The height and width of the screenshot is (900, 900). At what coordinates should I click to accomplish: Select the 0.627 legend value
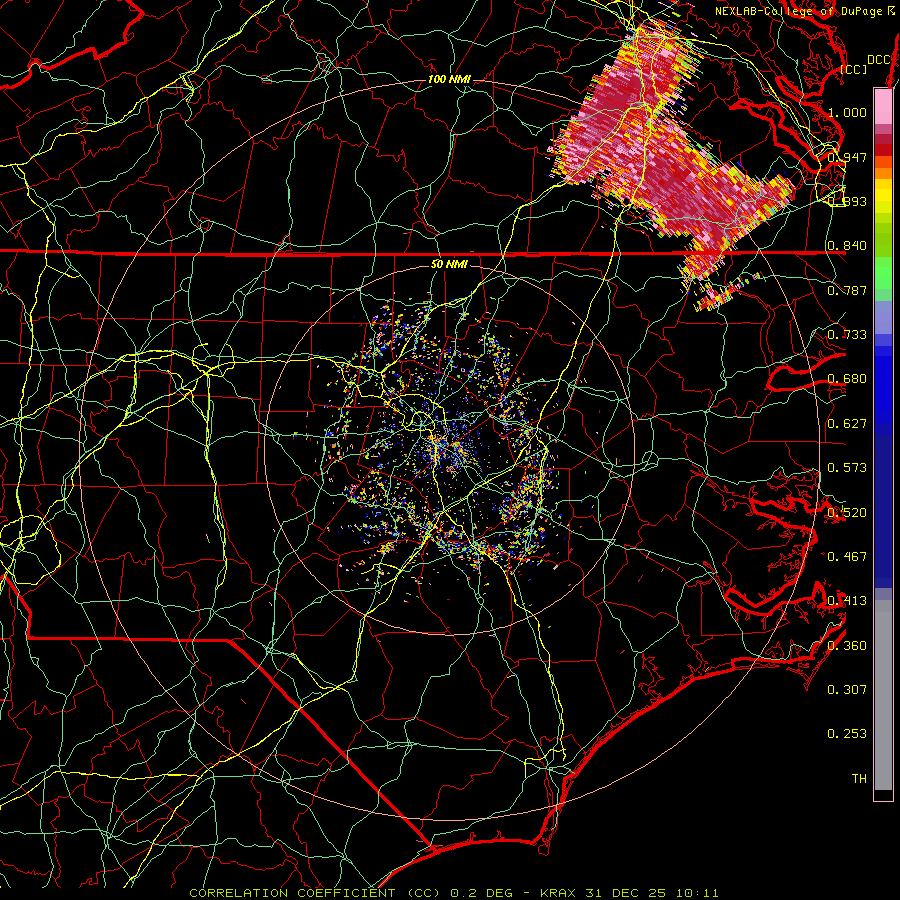click(847, 424)
